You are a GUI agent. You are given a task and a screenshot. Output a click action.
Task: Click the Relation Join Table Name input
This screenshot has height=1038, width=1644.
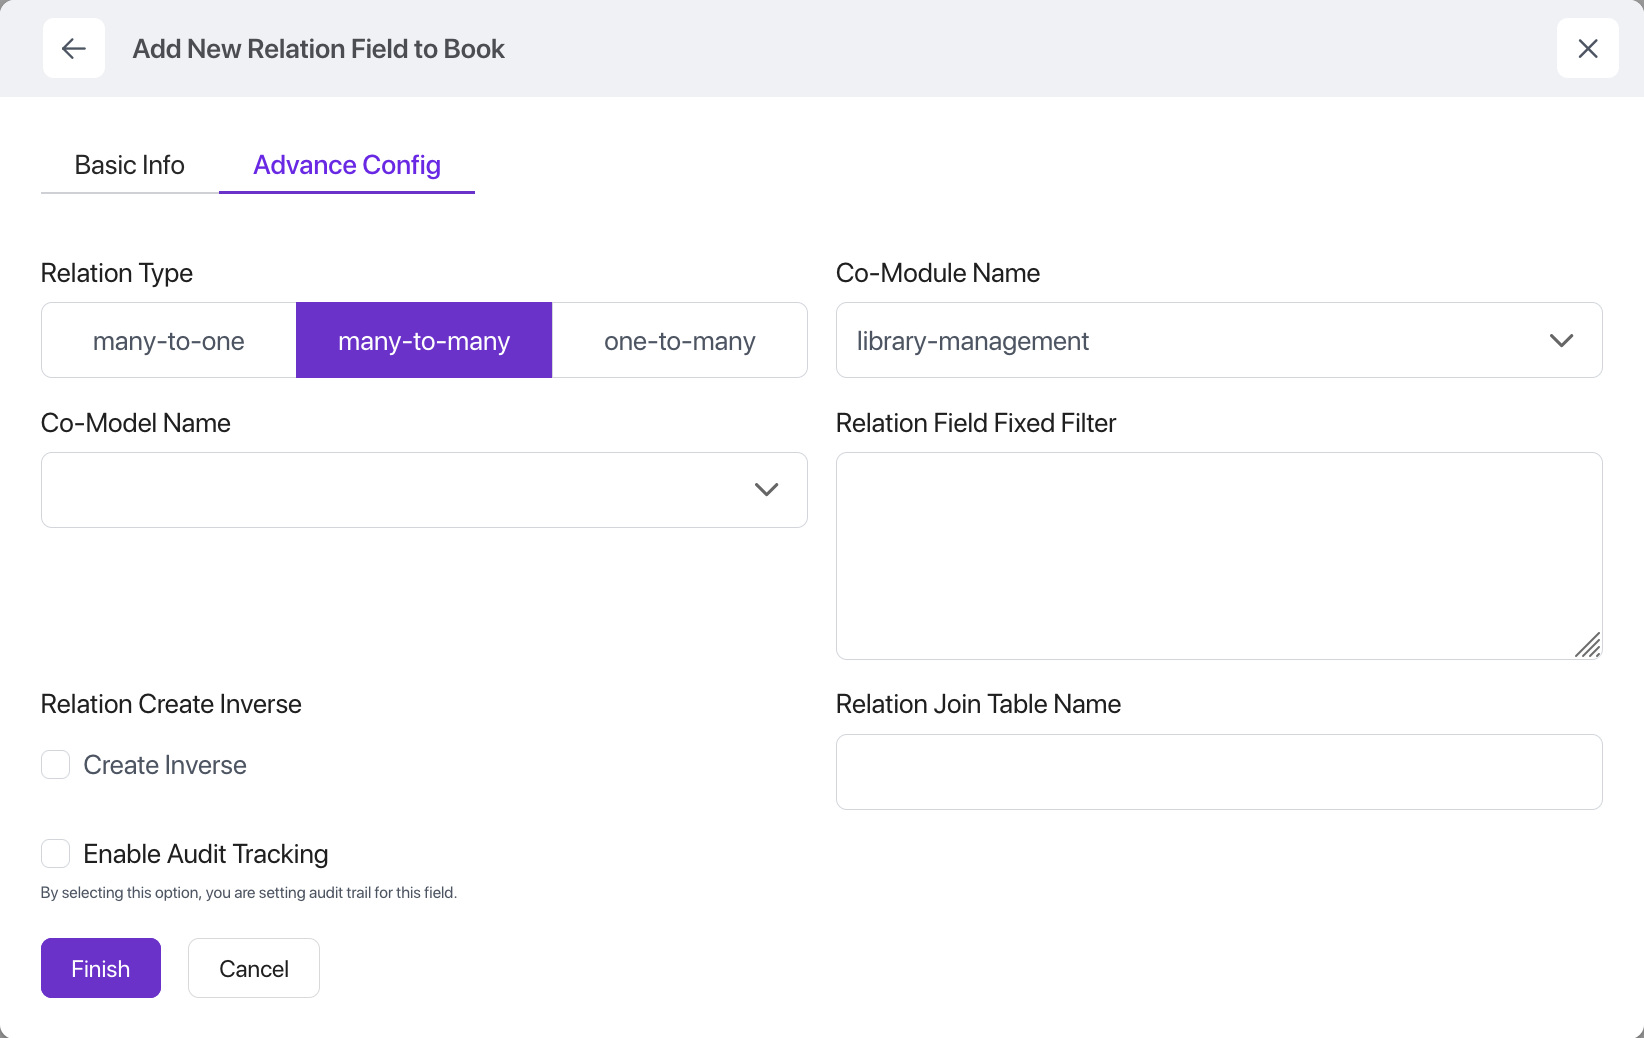pyautogui.click(x=1218, y=772)
